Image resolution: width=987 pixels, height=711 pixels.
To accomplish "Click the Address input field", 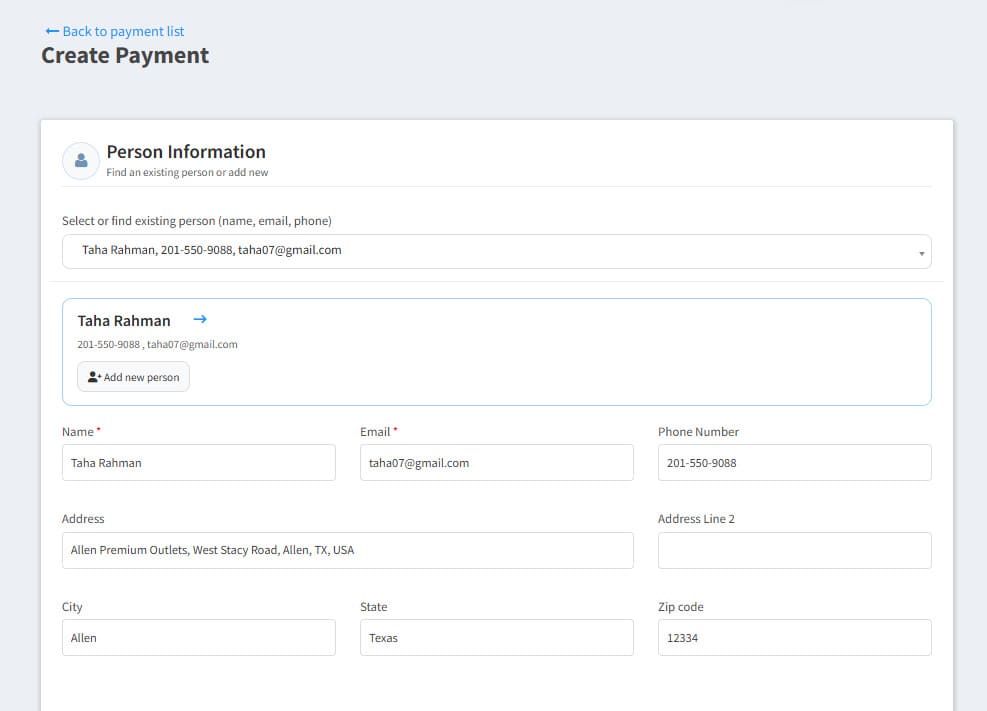I will click(x=348, y=551).
